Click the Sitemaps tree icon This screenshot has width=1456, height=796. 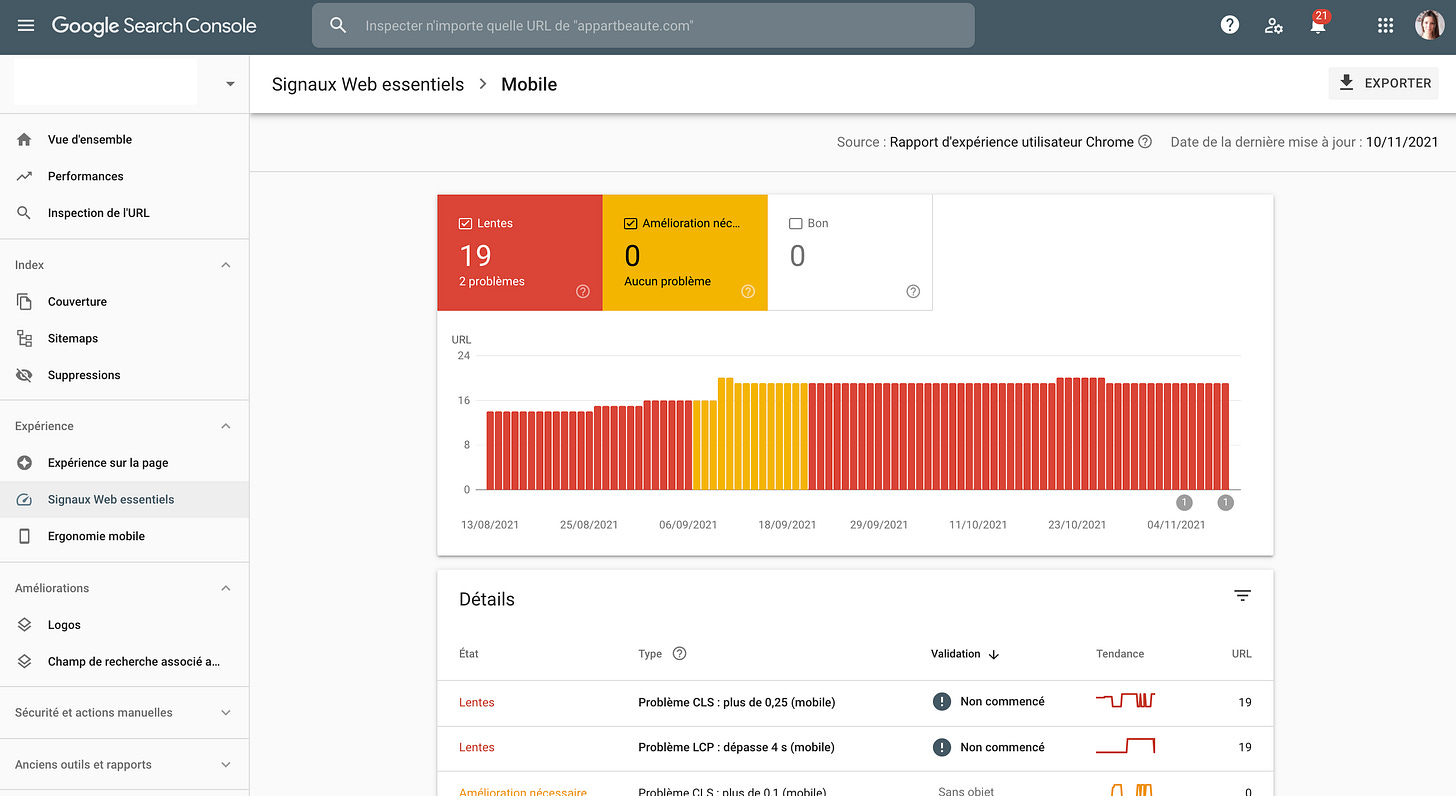pos(25,338)
